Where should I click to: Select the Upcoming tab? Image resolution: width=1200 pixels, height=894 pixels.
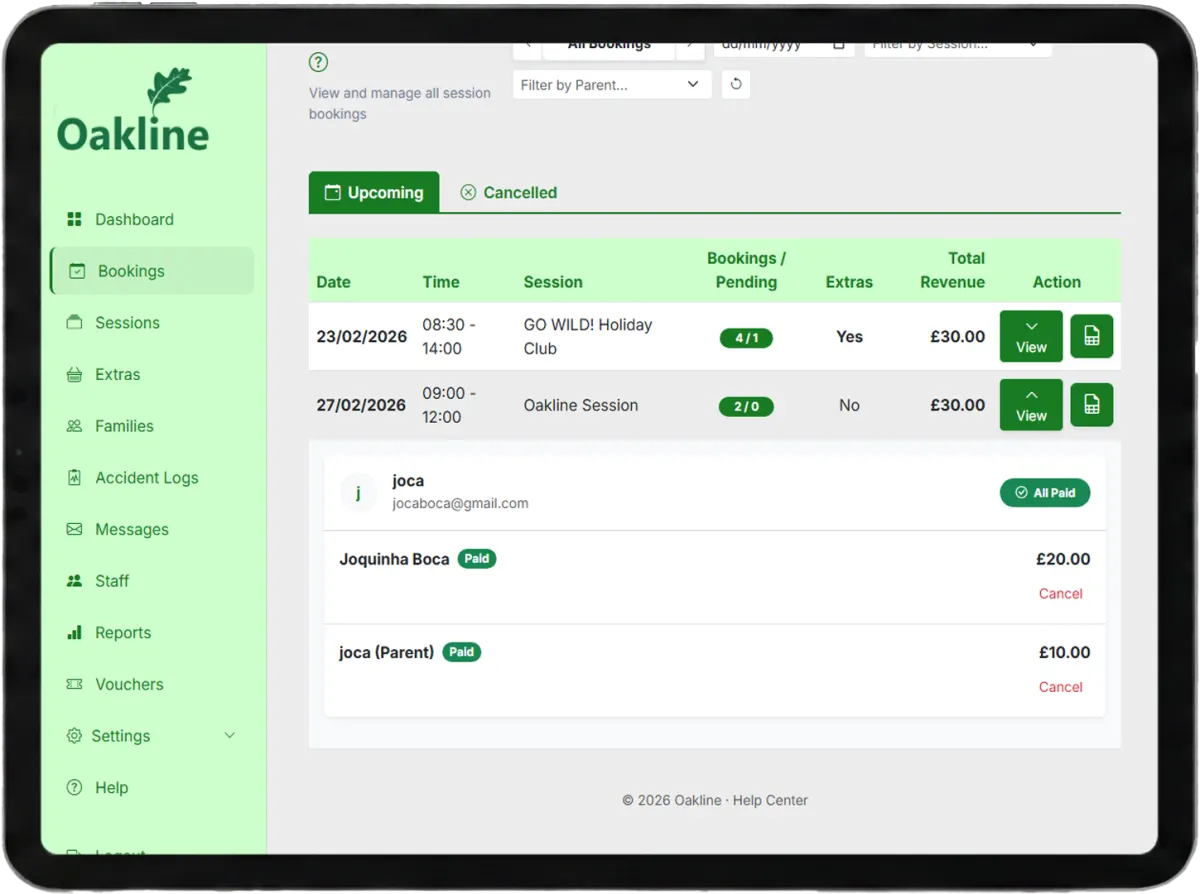coord(374,193)
